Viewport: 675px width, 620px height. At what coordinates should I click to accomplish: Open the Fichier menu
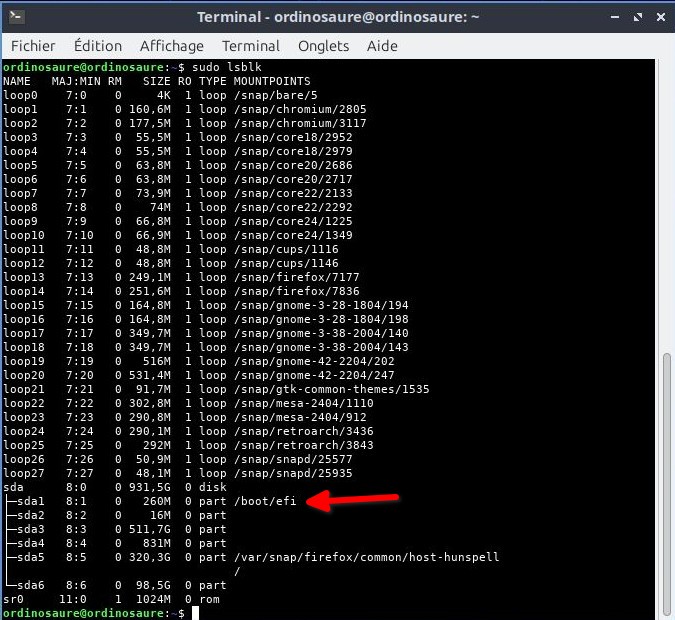point(33,46)
